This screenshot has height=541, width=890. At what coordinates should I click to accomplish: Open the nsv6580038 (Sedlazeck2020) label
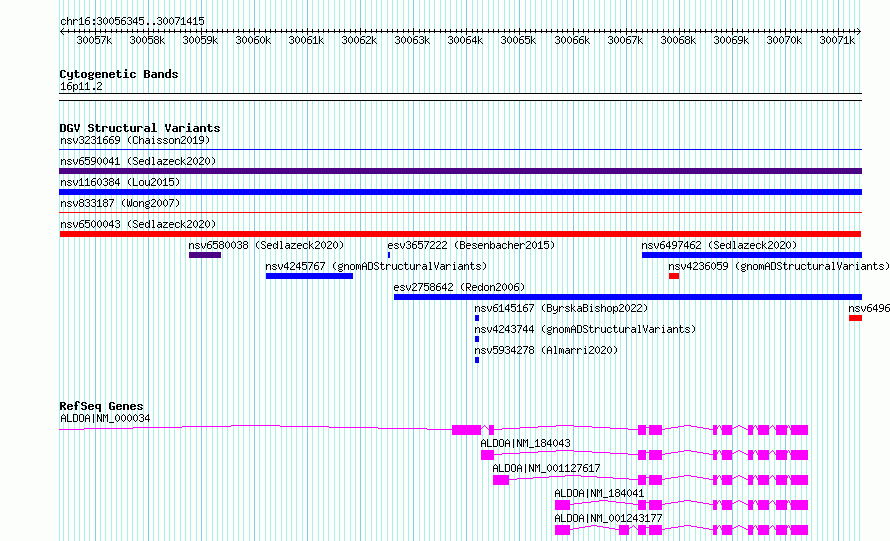[266, 245]
